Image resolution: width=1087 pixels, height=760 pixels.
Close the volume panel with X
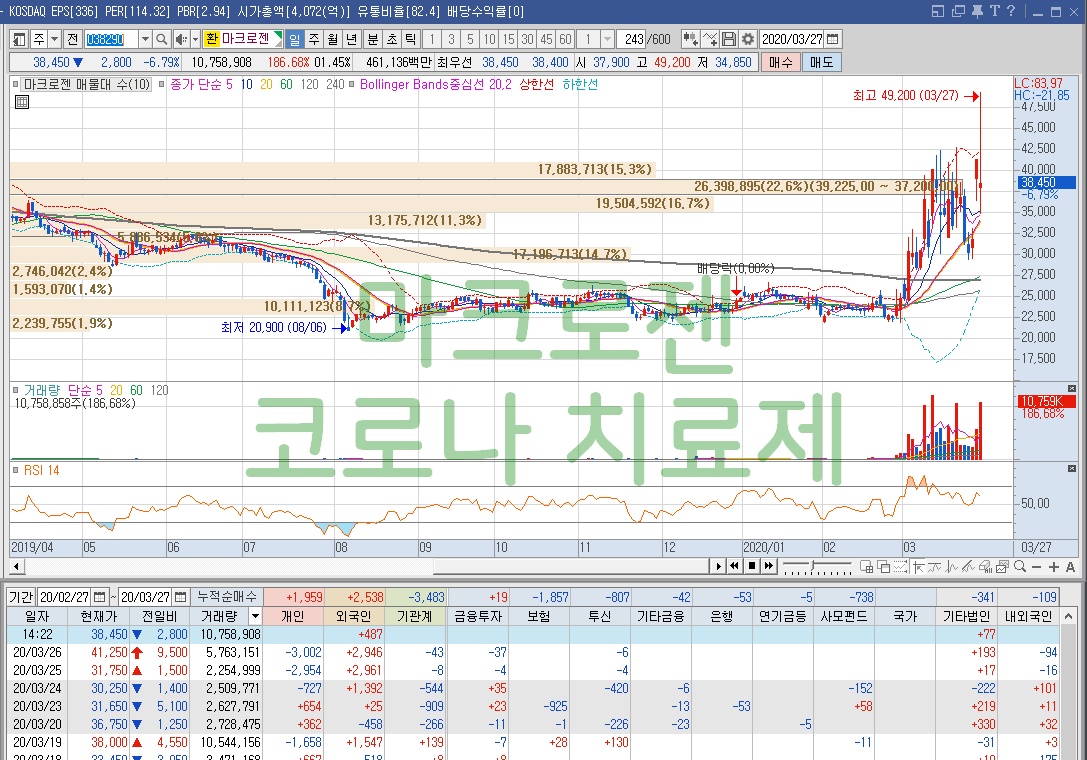point(1072,389)
